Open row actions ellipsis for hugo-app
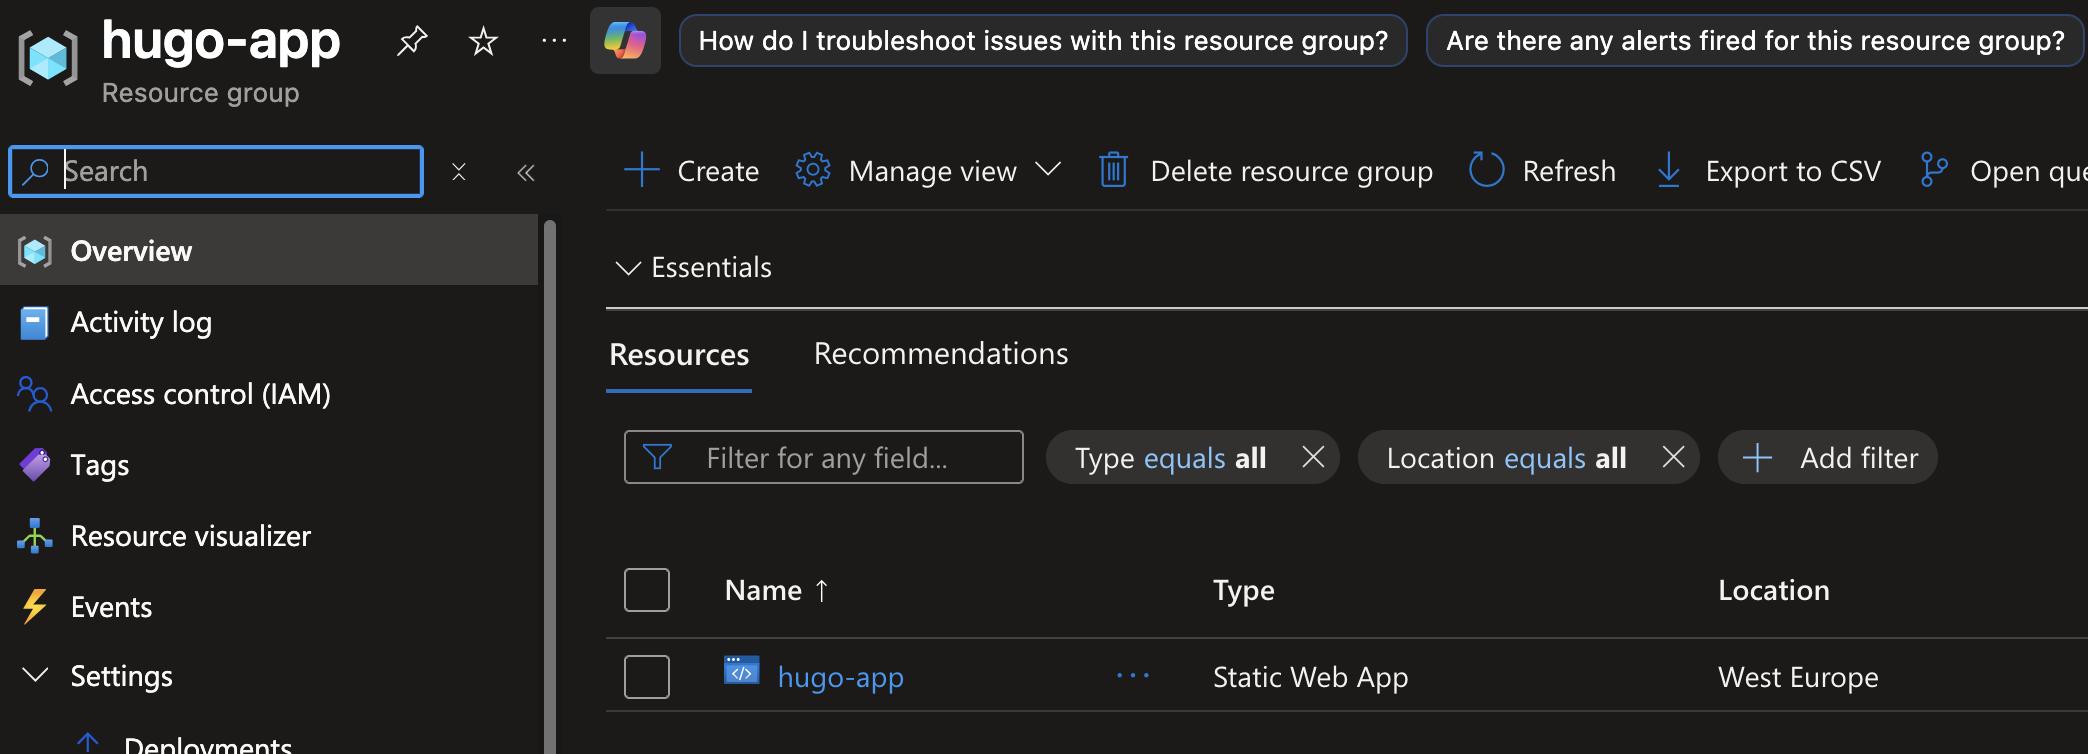This screenshot has width=2088, height=754. point(1132,677)
